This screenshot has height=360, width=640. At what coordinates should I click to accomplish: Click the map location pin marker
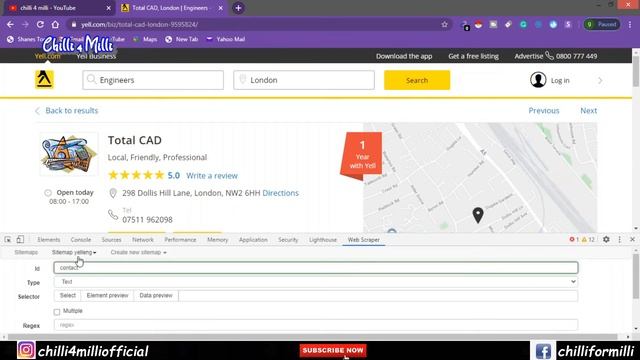pos(478,215)
